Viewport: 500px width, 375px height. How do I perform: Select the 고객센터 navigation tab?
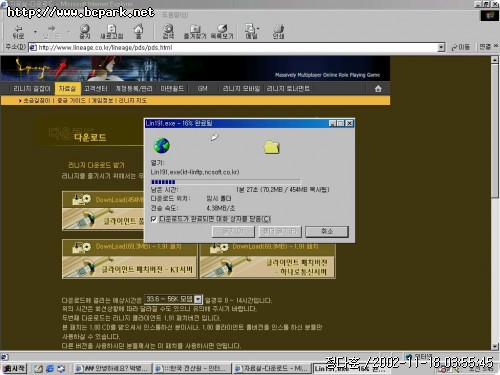click(96, 89)
